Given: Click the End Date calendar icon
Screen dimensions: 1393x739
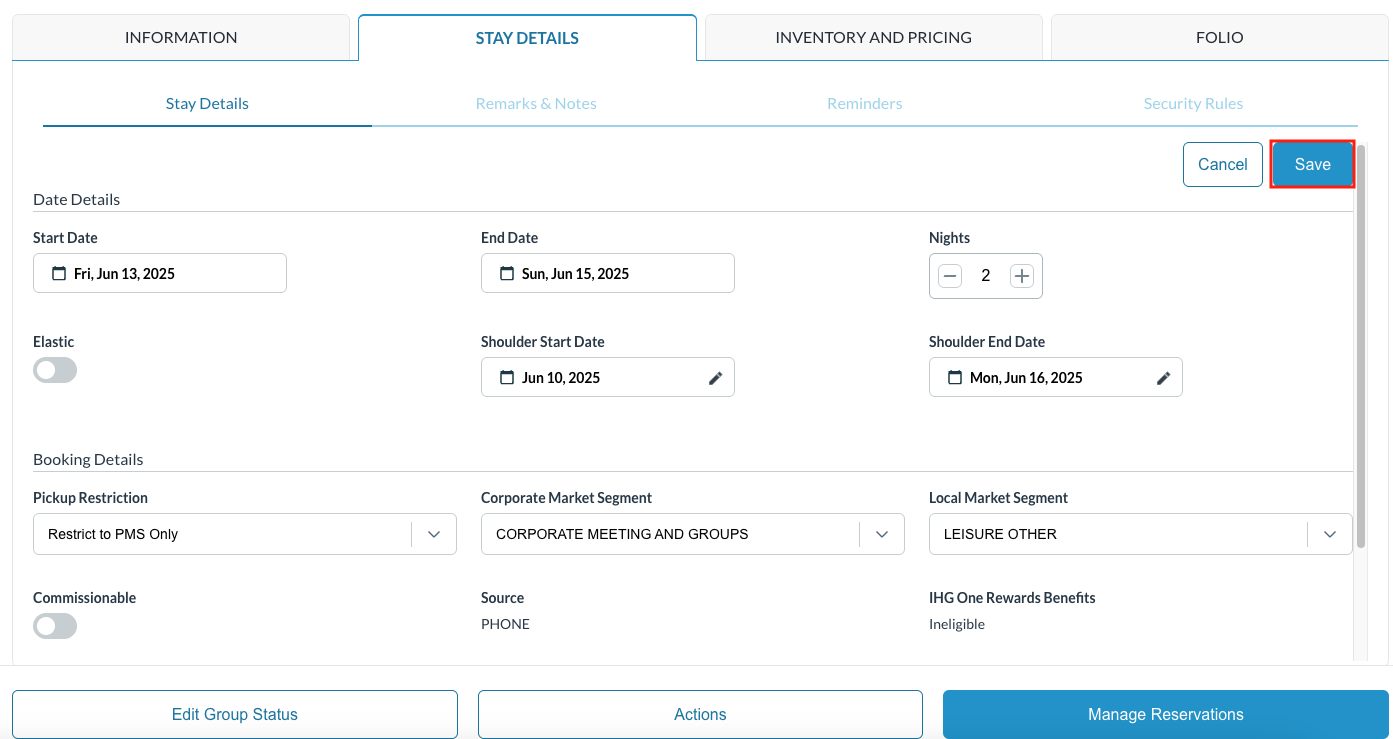Looking at the screenshot, I should click(507, 273).
